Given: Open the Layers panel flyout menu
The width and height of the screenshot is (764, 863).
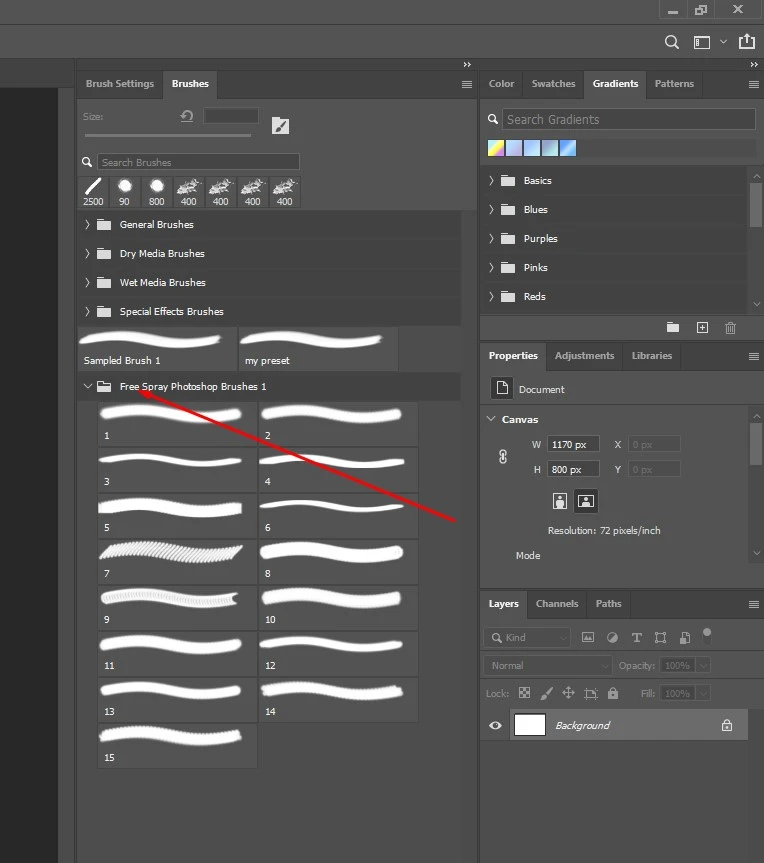Looking at the screenshot, I should 754,605.
